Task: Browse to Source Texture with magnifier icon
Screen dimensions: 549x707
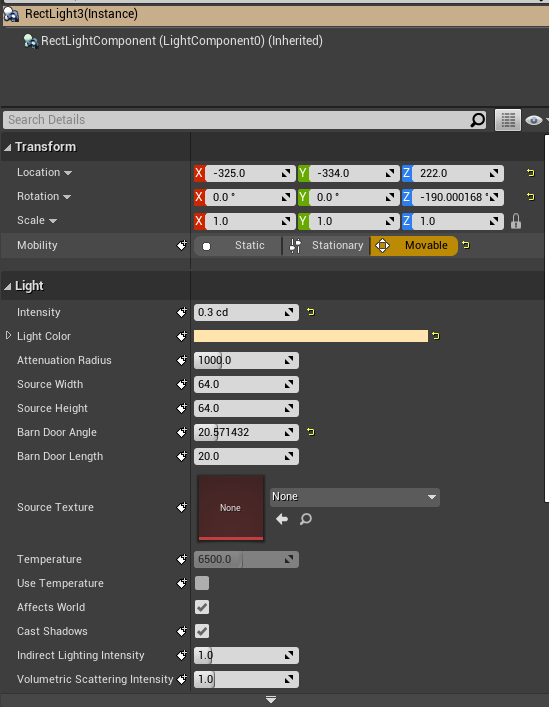Action: 306,519
